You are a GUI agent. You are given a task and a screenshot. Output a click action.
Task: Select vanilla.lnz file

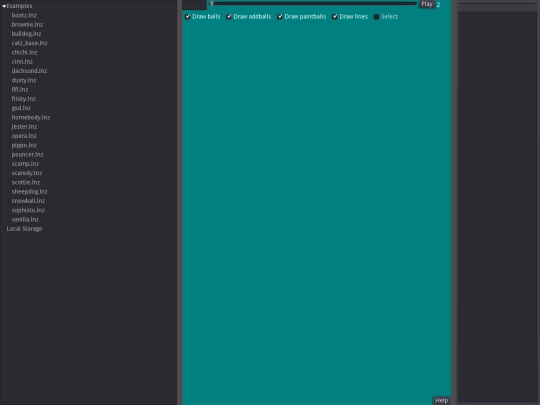(25, 220)
